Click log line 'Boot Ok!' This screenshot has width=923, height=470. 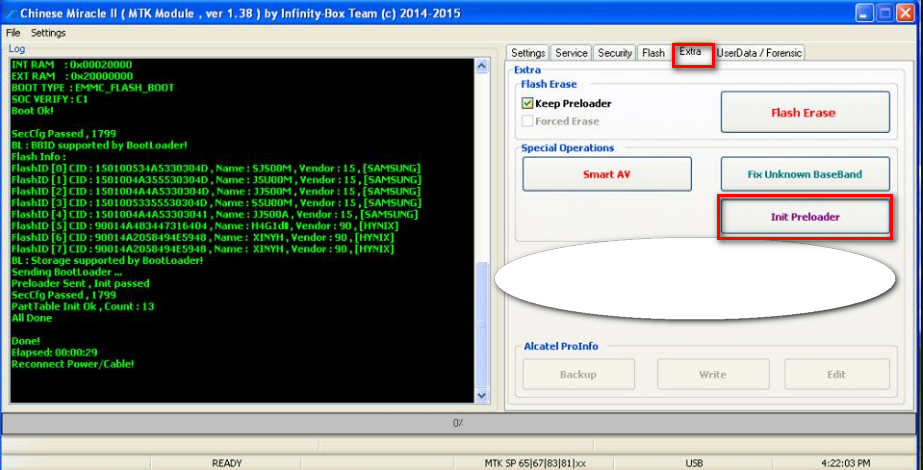(x=32, y=111)
